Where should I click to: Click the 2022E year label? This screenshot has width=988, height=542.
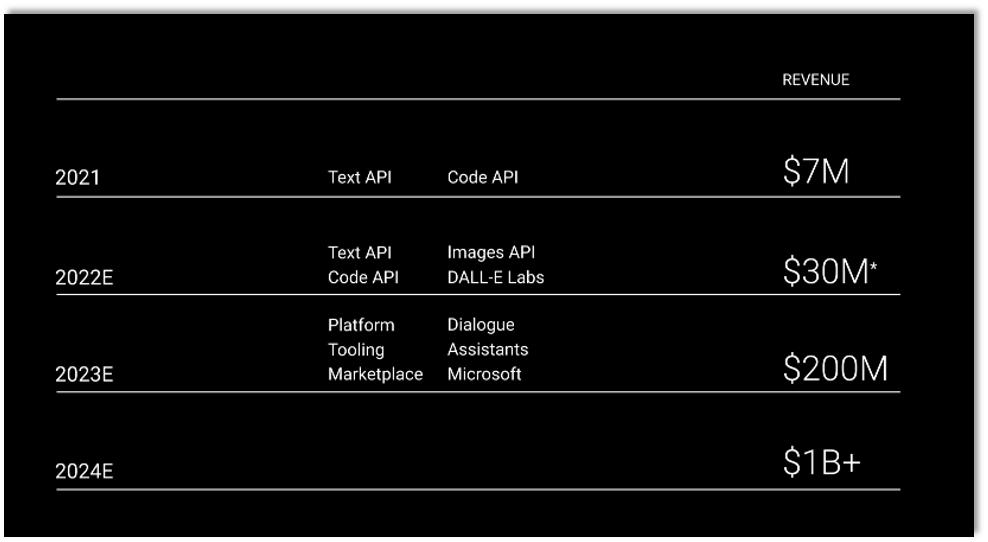(x=83, y=279)
